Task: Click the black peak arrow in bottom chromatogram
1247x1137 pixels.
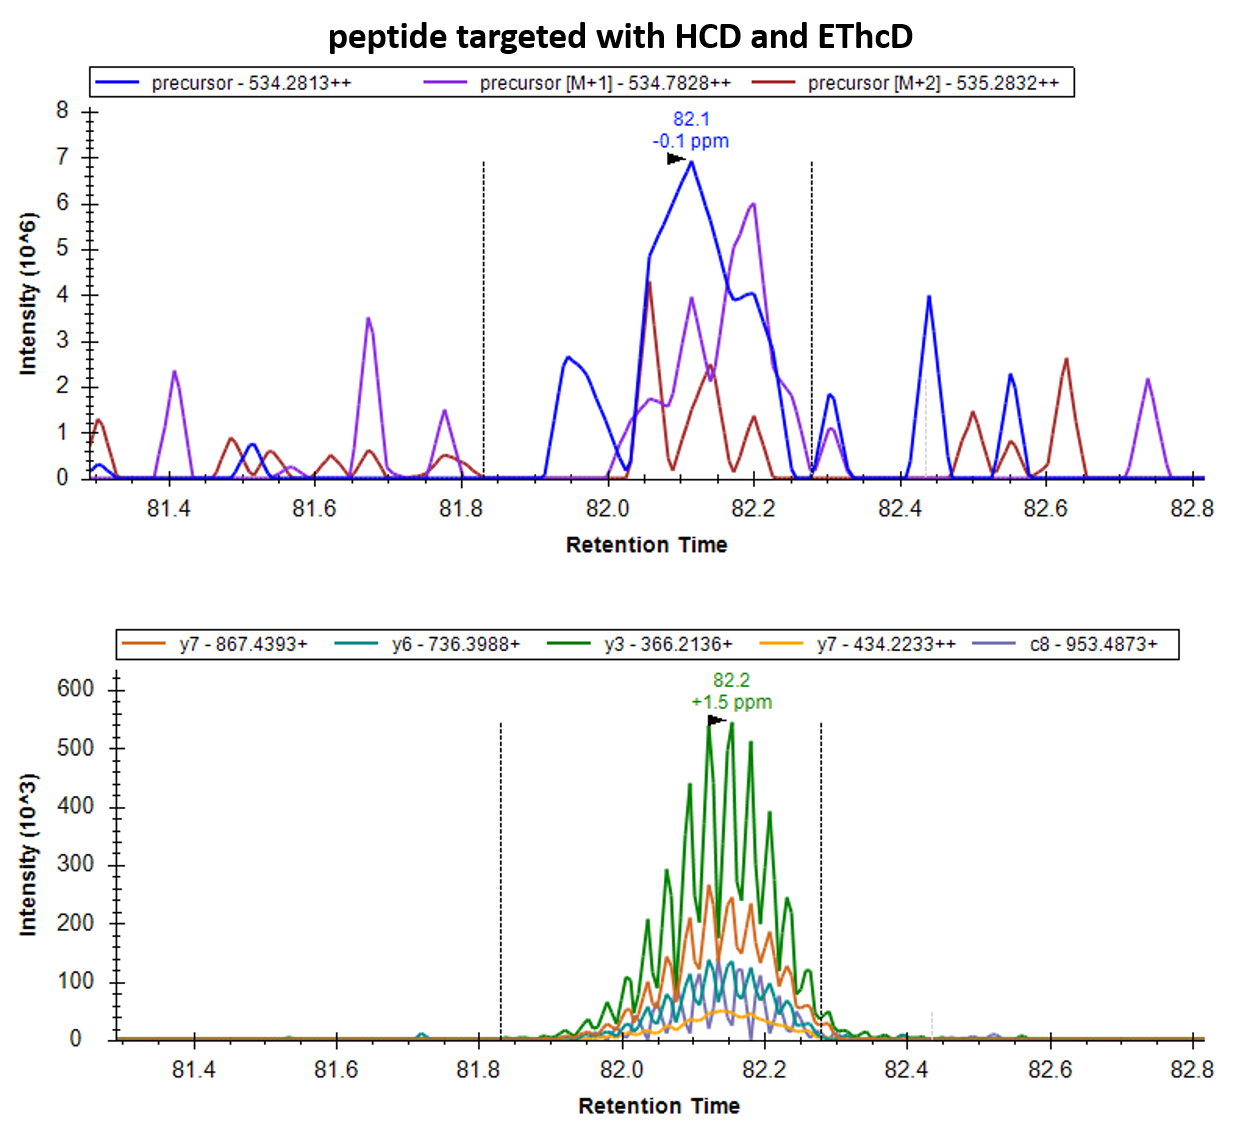Action: point(716,720)
